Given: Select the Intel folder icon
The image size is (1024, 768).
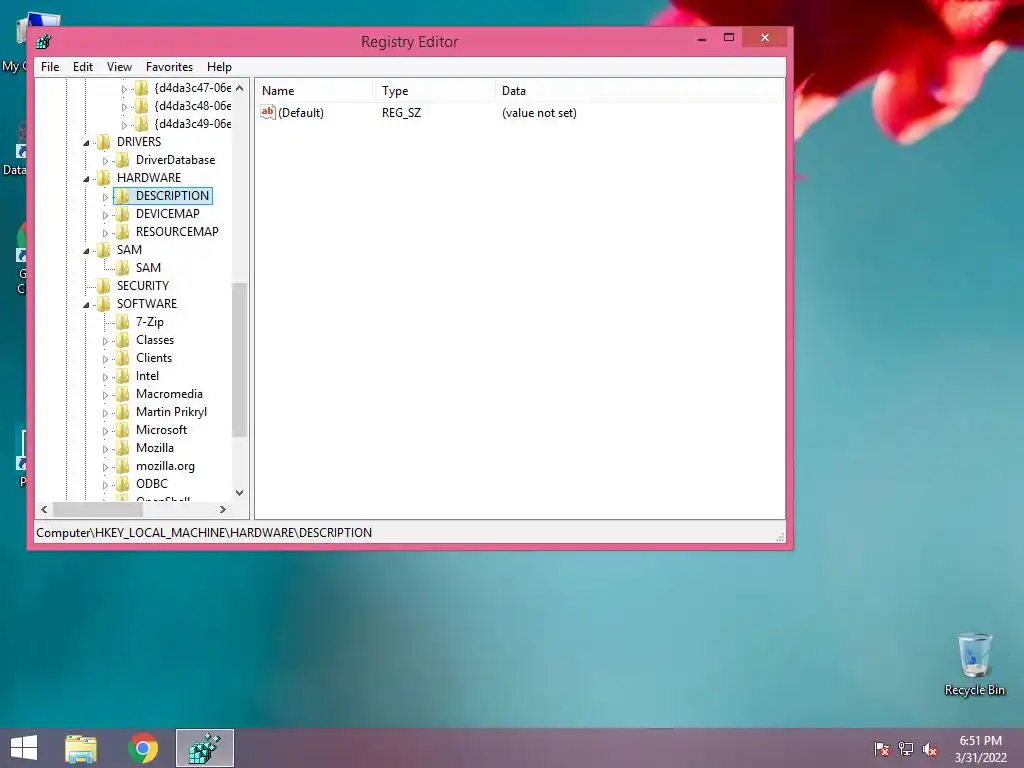Looking at the screenshot, I should point(122,376).
